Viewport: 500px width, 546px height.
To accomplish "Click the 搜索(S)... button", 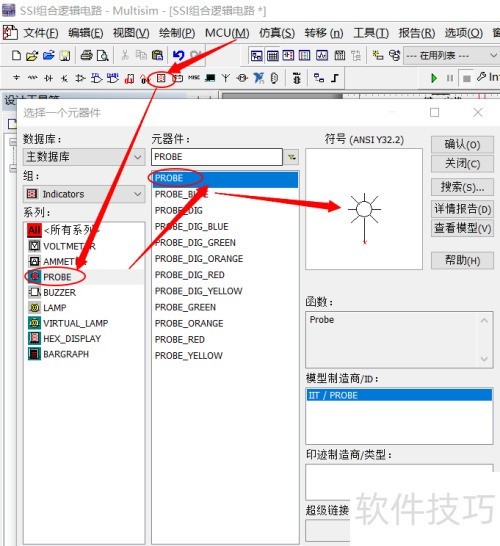I will [462, 187].
